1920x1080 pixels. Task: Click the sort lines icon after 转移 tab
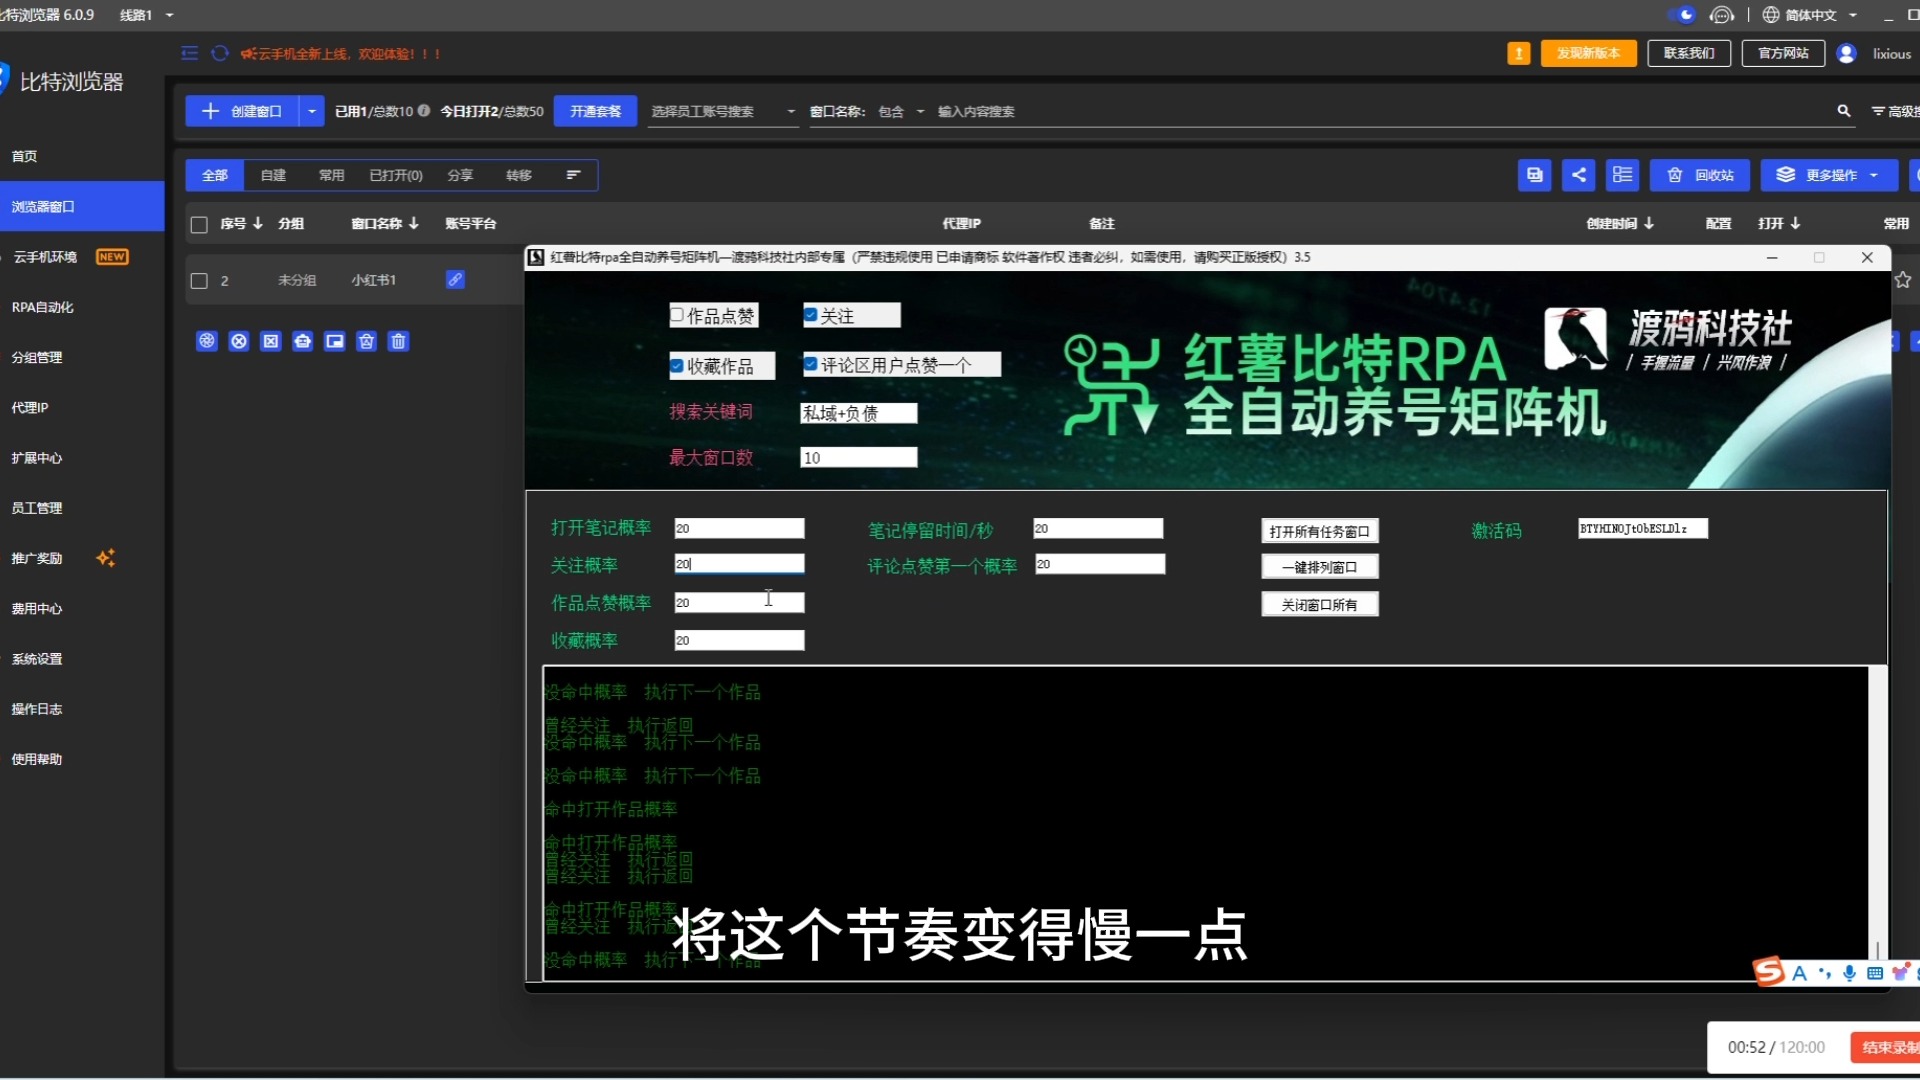coord(573,175)
